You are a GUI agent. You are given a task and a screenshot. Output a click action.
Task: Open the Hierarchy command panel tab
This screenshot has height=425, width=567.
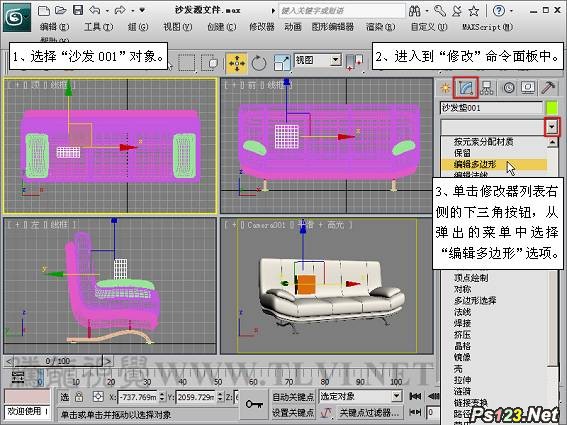(x=487, y=88)
